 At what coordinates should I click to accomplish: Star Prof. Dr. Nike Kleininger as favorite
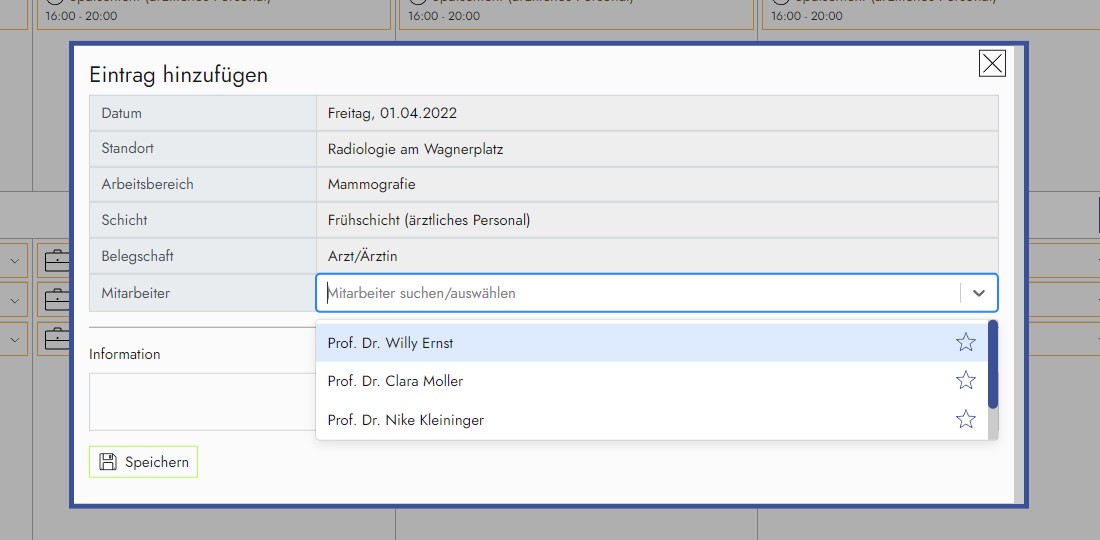(965, 420)
